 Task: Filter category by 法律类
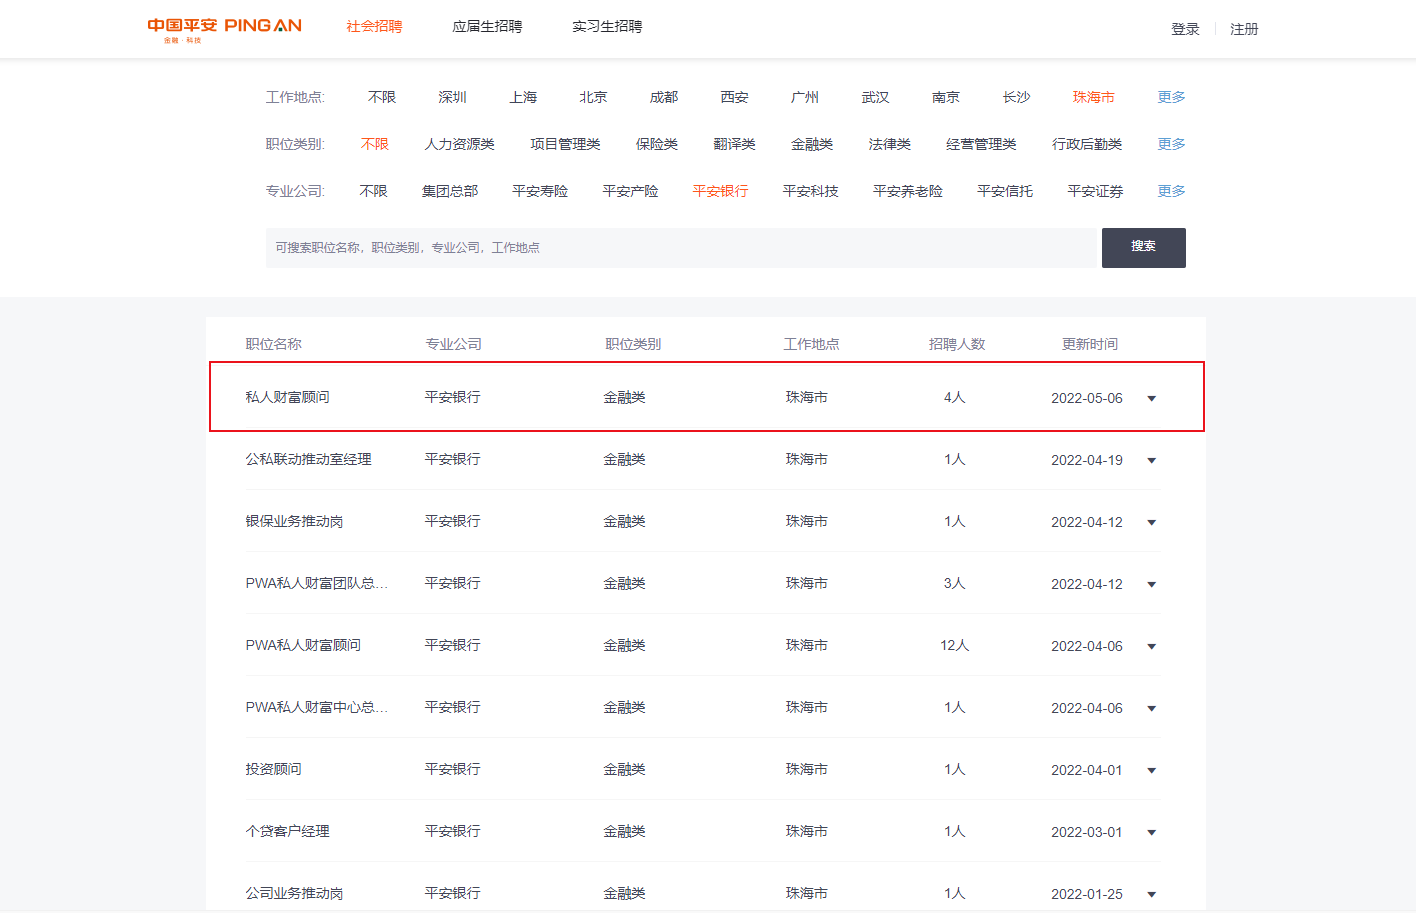[x=890, y=144]
